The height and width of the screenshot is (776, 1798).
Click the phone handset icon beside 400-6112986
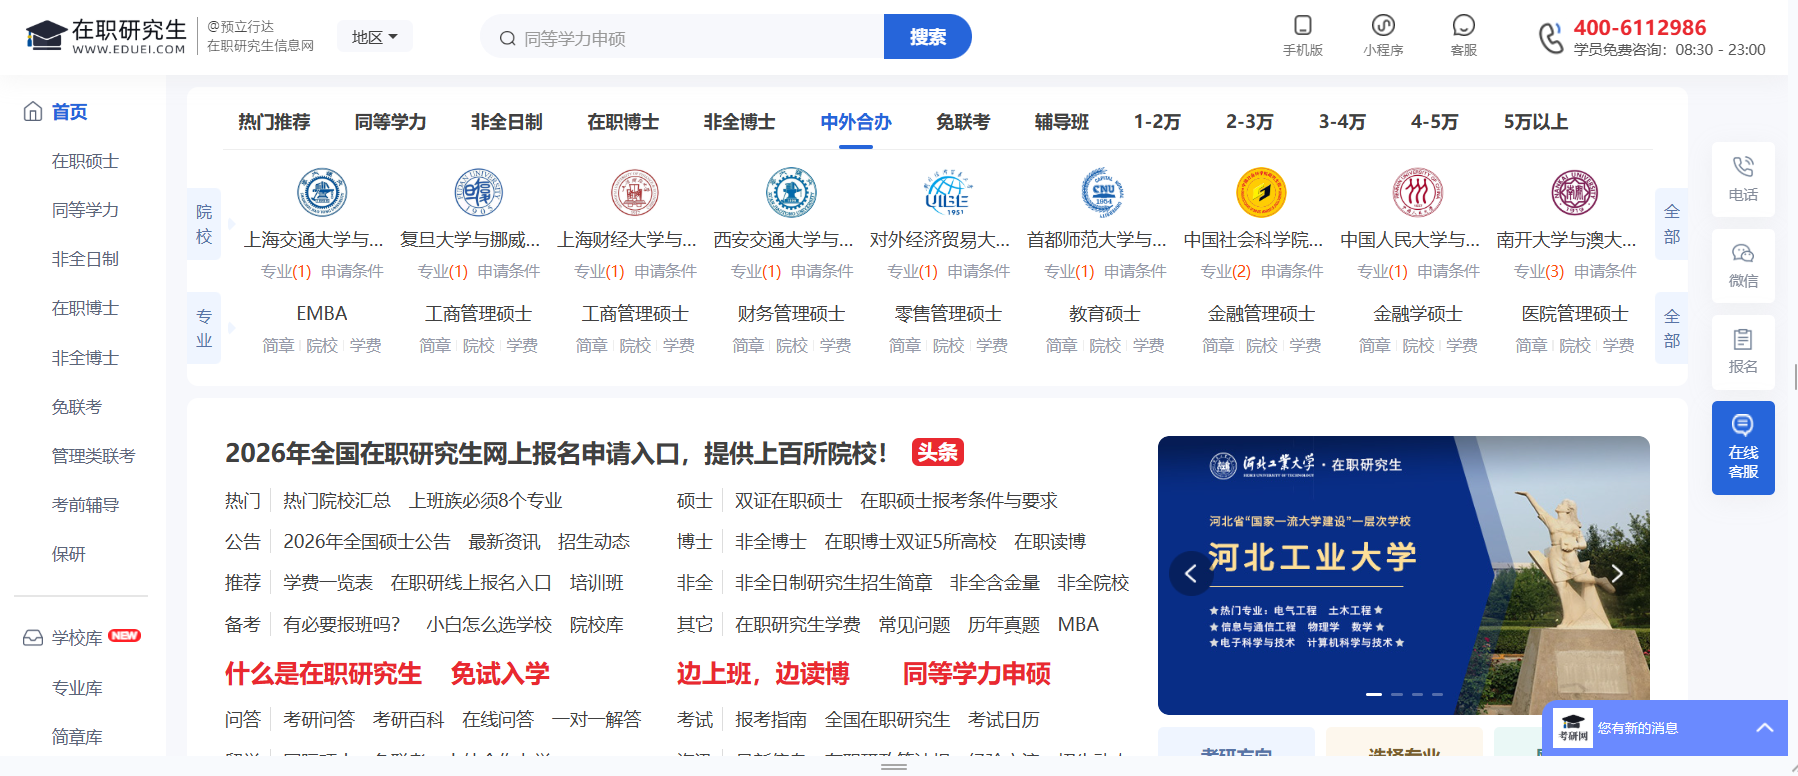tap(1550, 38)
